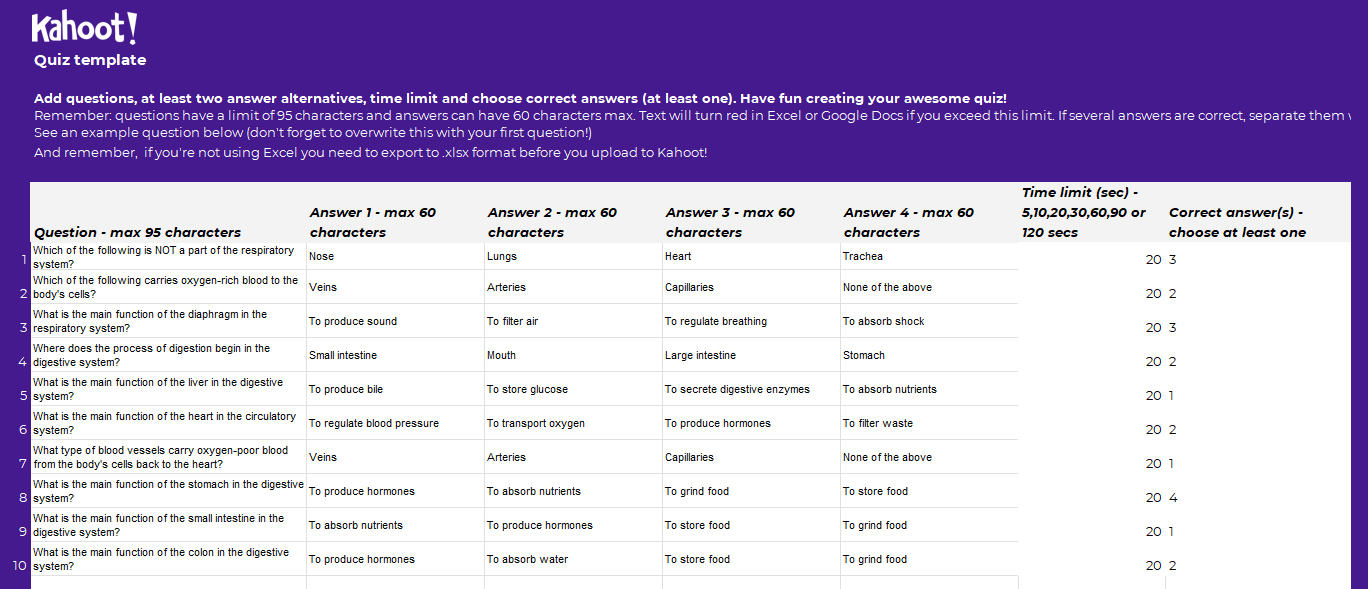Click 'To store food' in the stomach question row

929,491
